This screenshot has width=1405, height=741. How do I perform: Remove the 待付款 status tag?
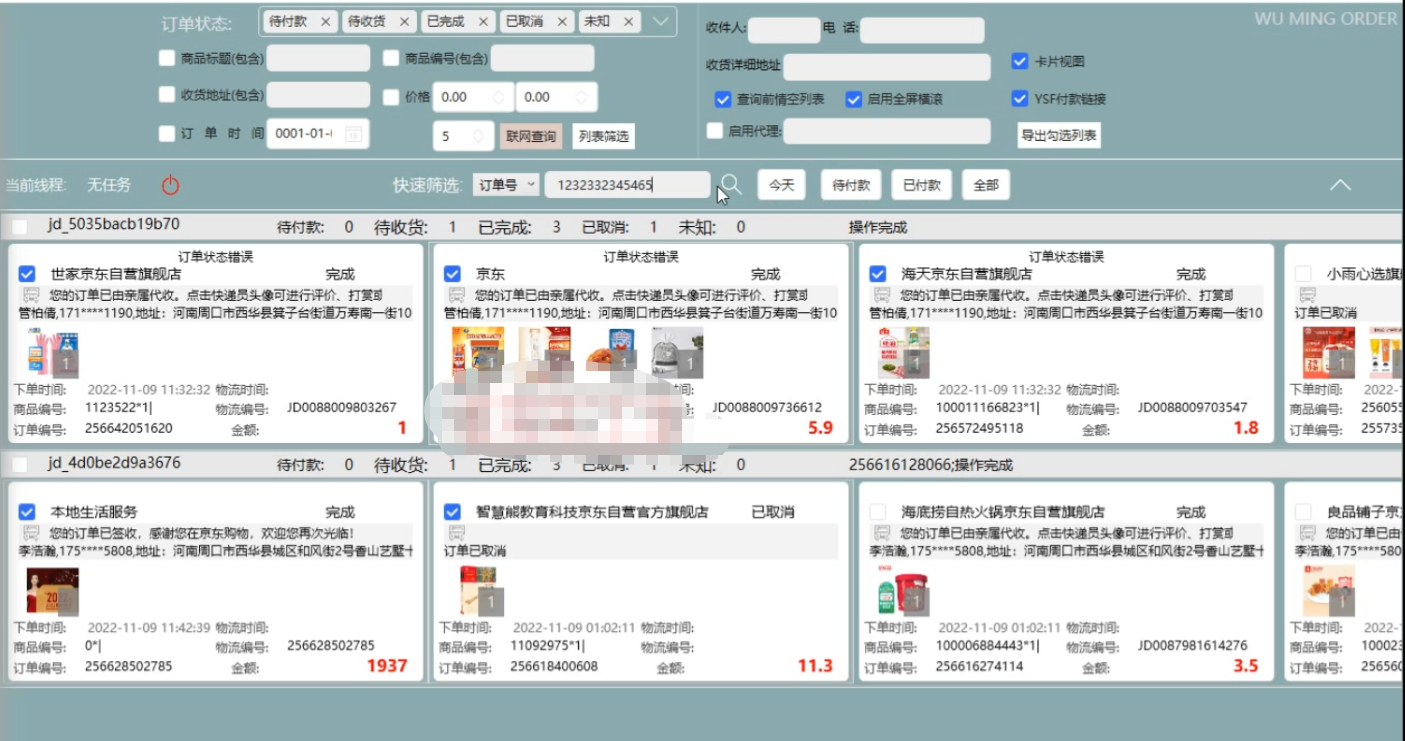(x=326, y=21)
